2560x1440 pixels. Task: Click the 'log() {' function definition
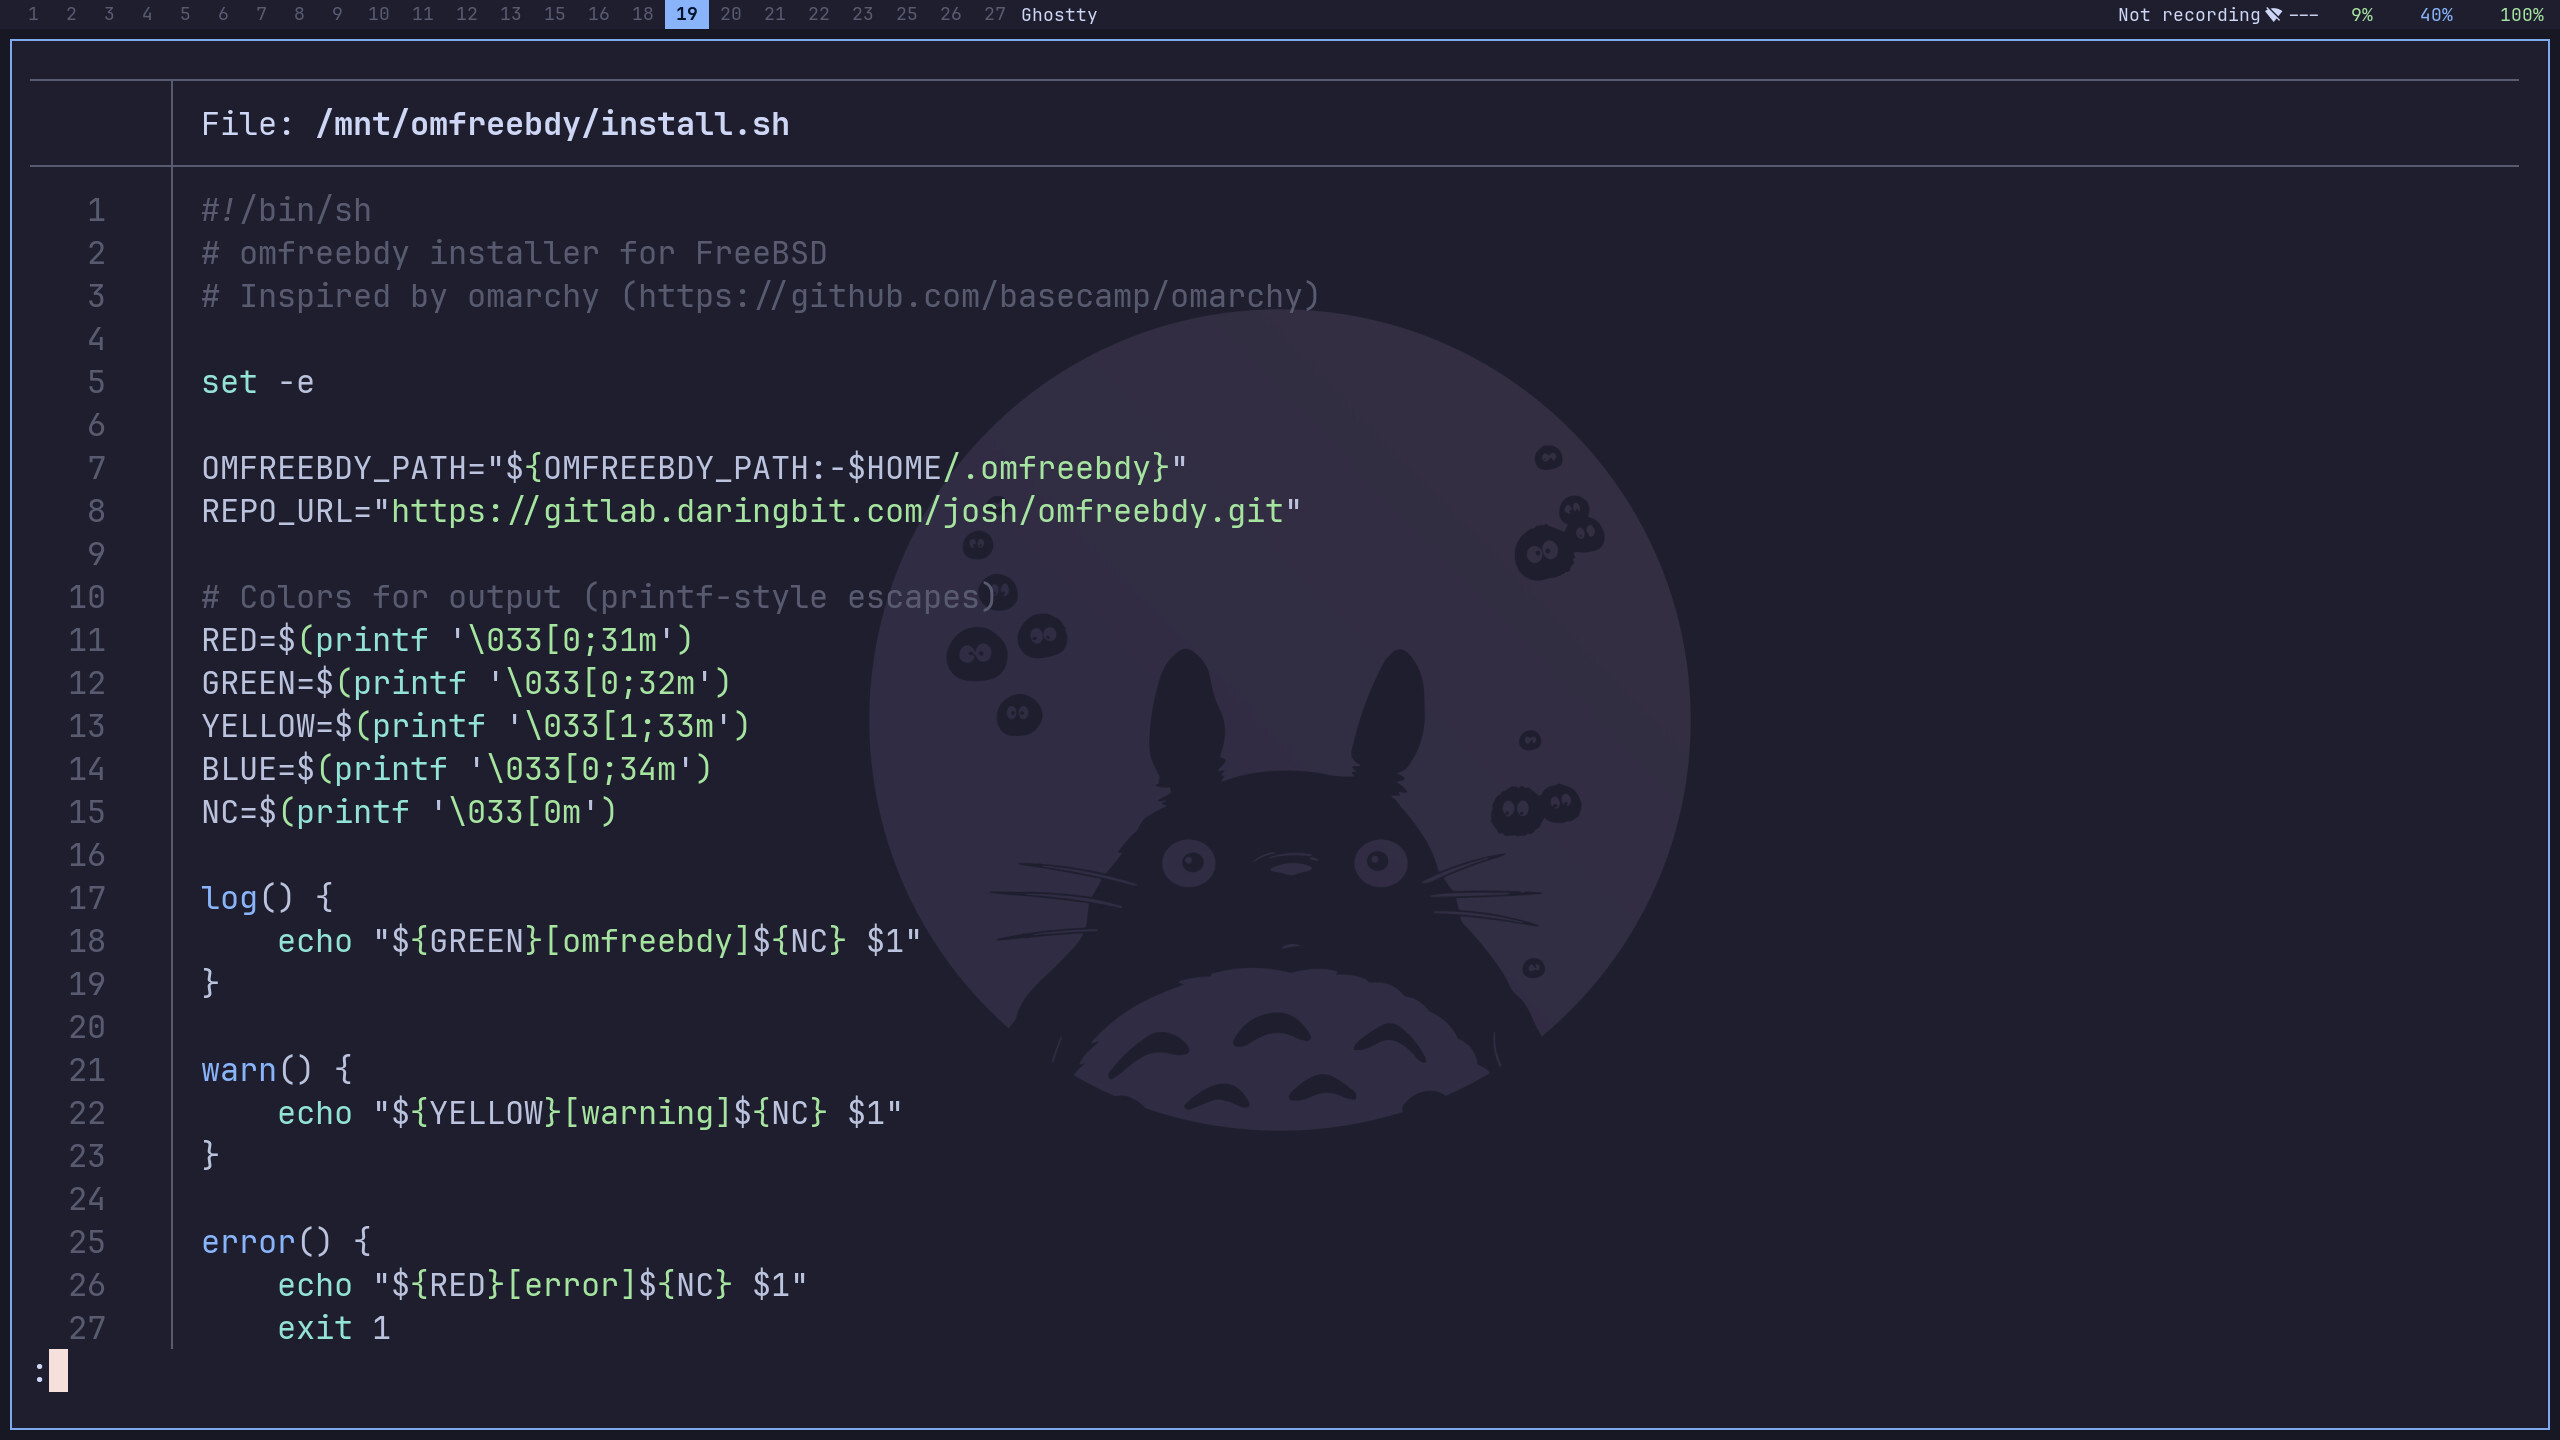[267, 898]
